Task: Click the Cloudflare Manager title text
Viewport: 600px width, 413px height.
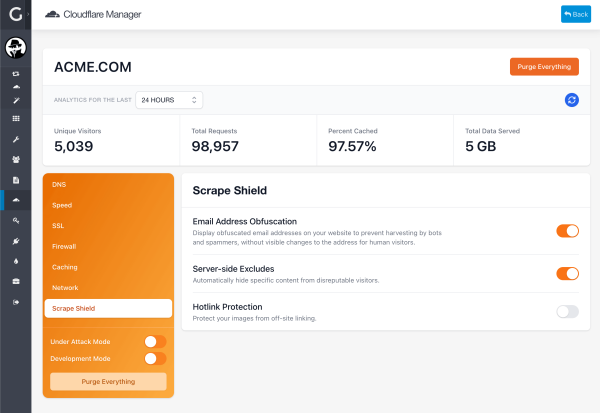Action: click(x=102, y=15)
